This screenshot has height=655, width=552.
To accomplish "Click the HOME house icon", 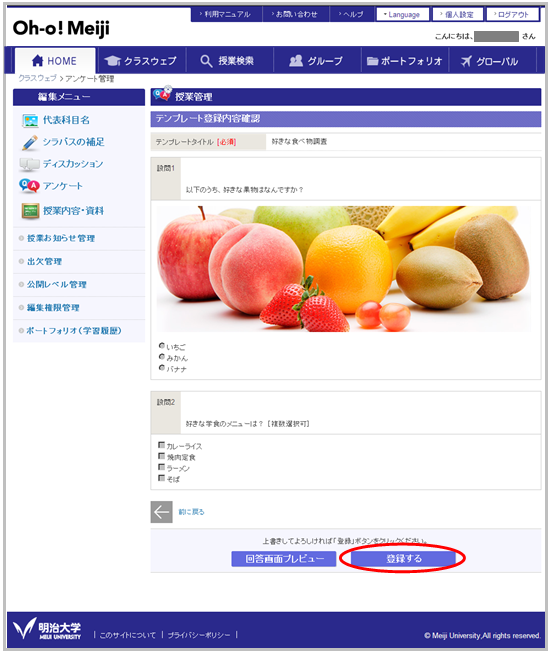I will coord(37,61).
